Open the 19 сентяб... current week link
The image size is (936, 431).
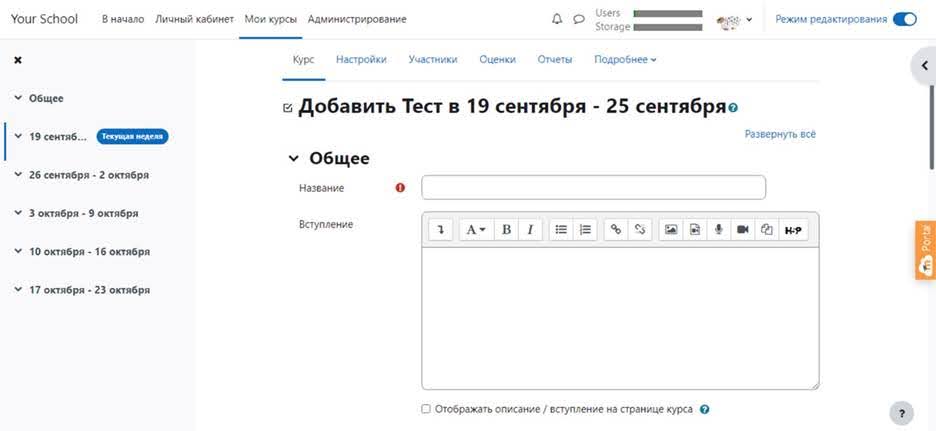click(58, 136)
